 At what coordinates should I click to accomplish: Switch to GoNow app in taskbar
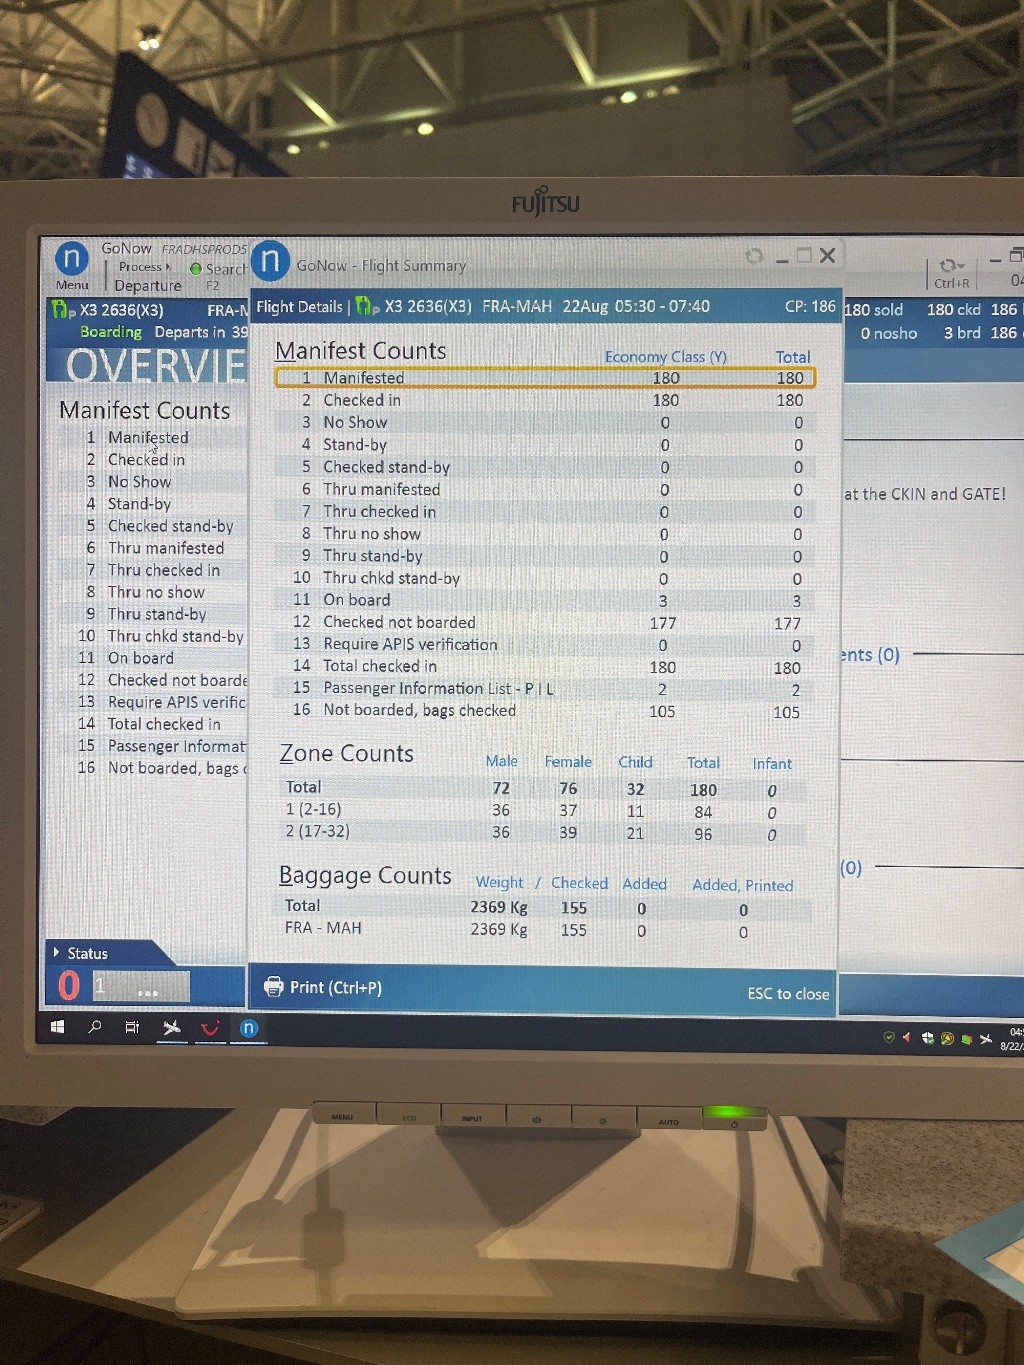tap(249, 1028)
